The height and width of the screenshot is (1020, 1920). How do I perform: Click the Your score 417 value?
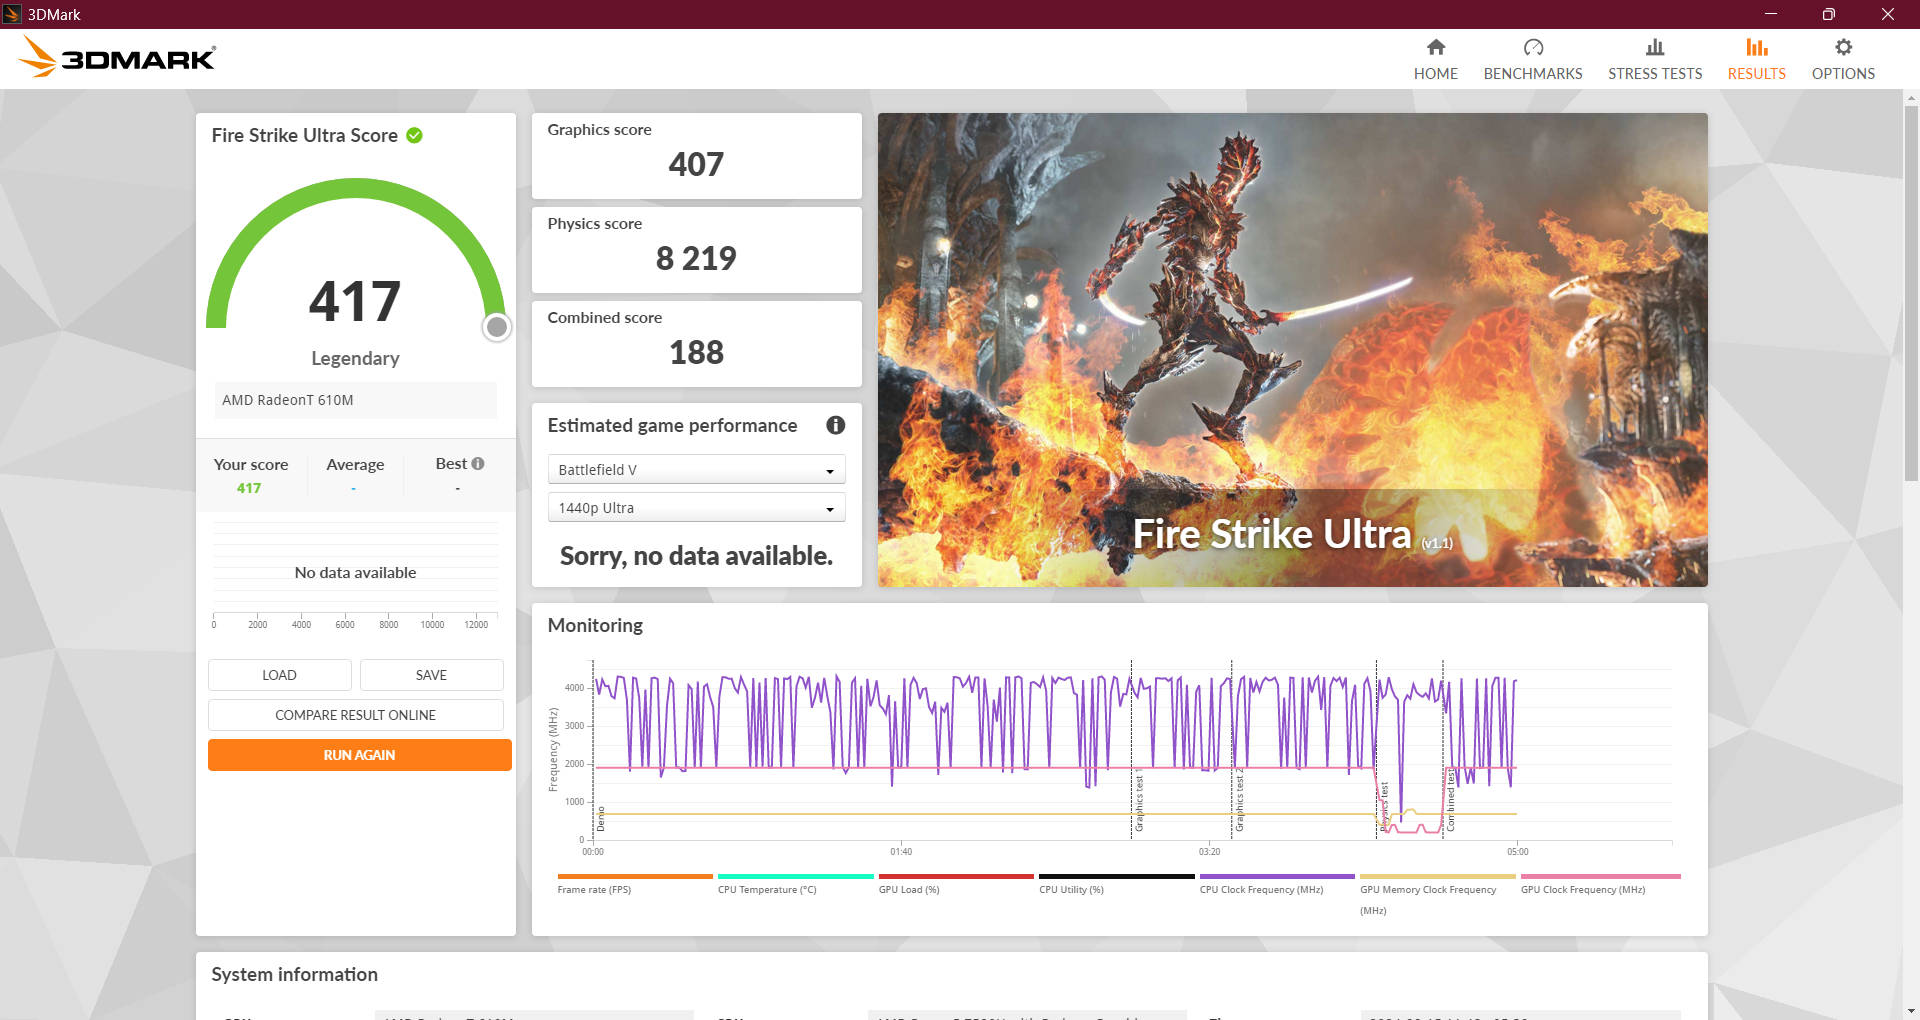click(249, 488)
